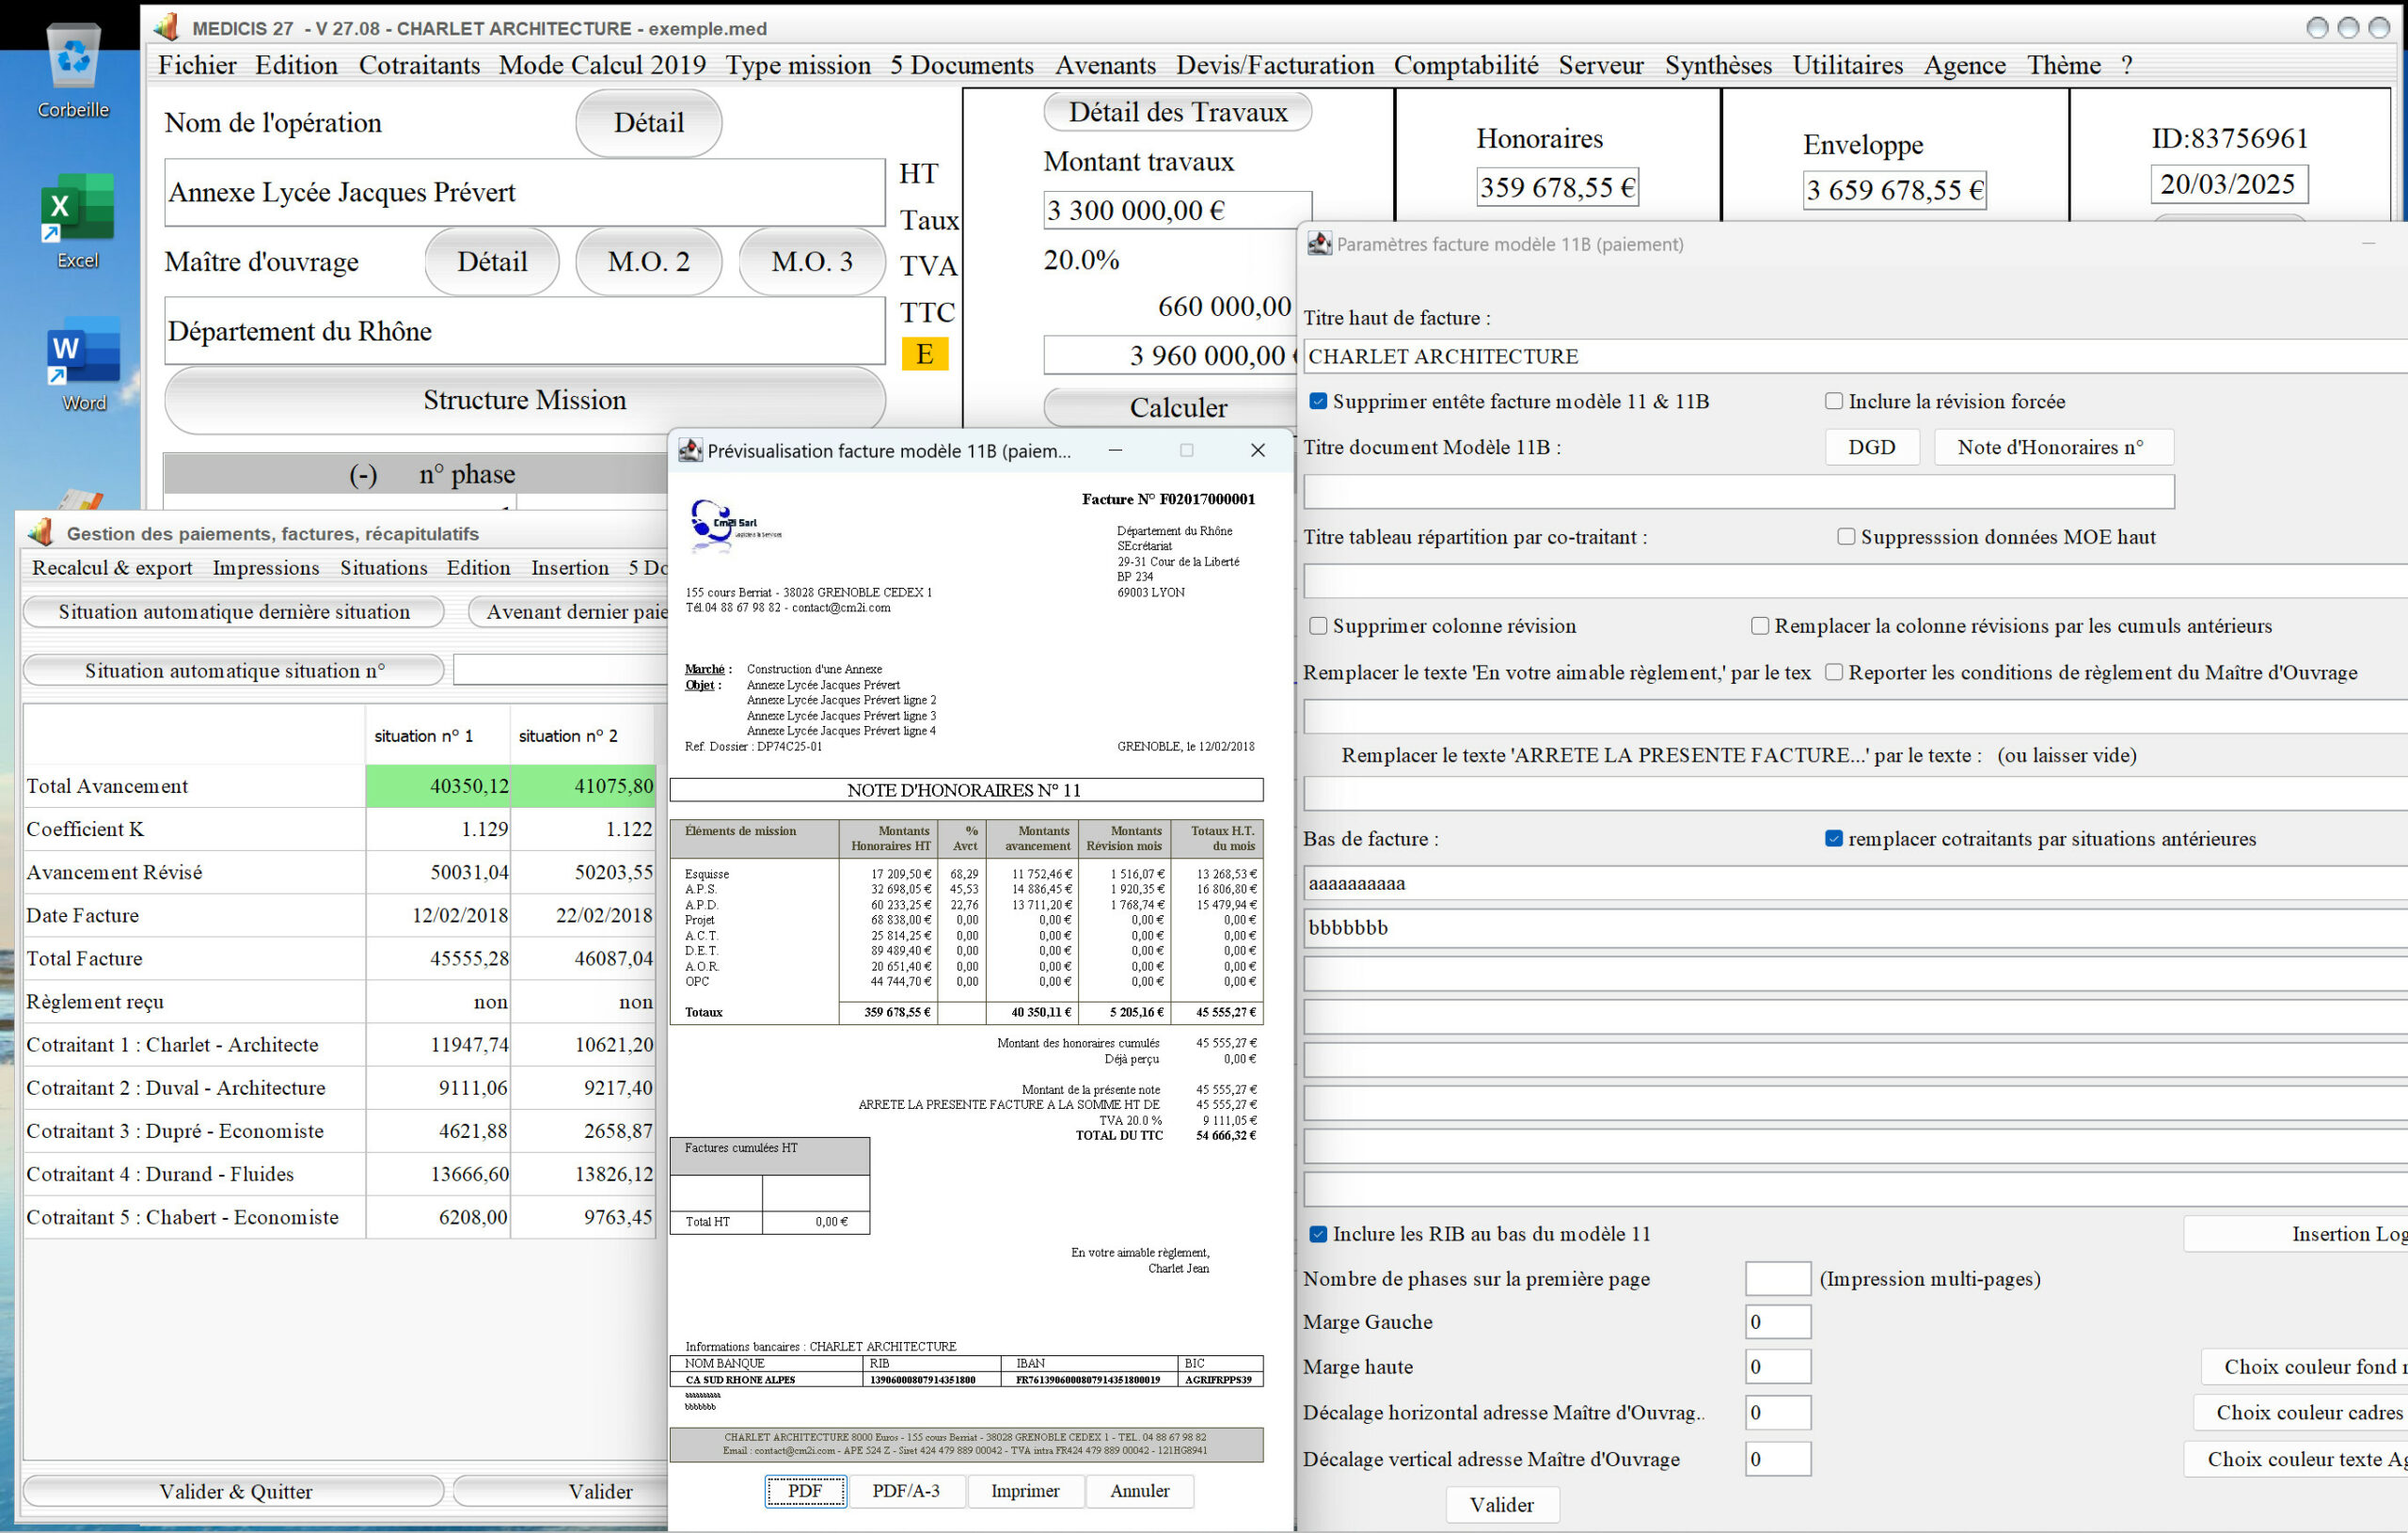The image size is (2408, 1533).
Task: Open the Cotraitants menu
Action: point(419,65)
